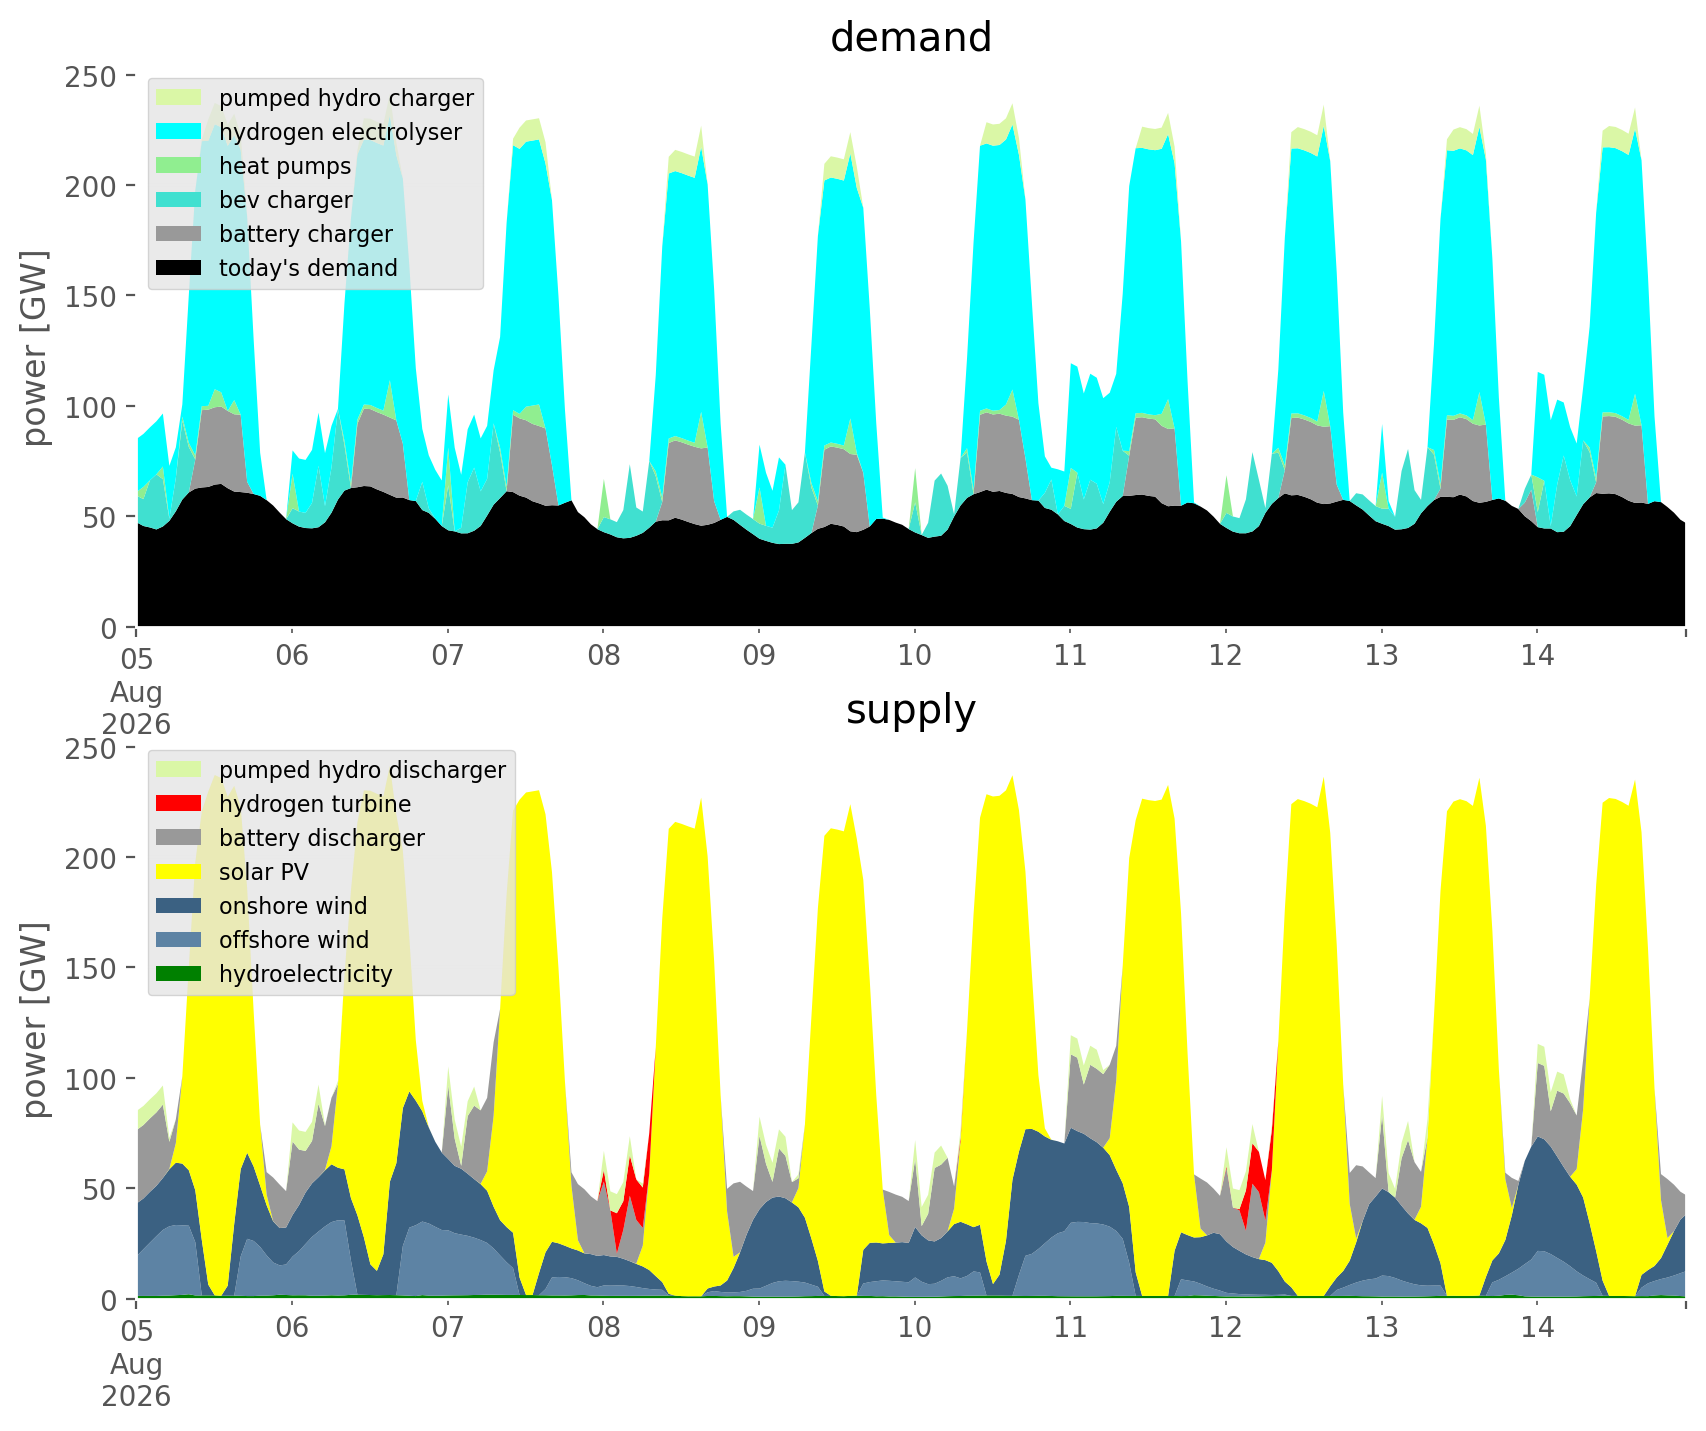Viewport: 1706px width, 1431px height.
Task: Click the "offshore wind" legend label
Action: [294, 940]
